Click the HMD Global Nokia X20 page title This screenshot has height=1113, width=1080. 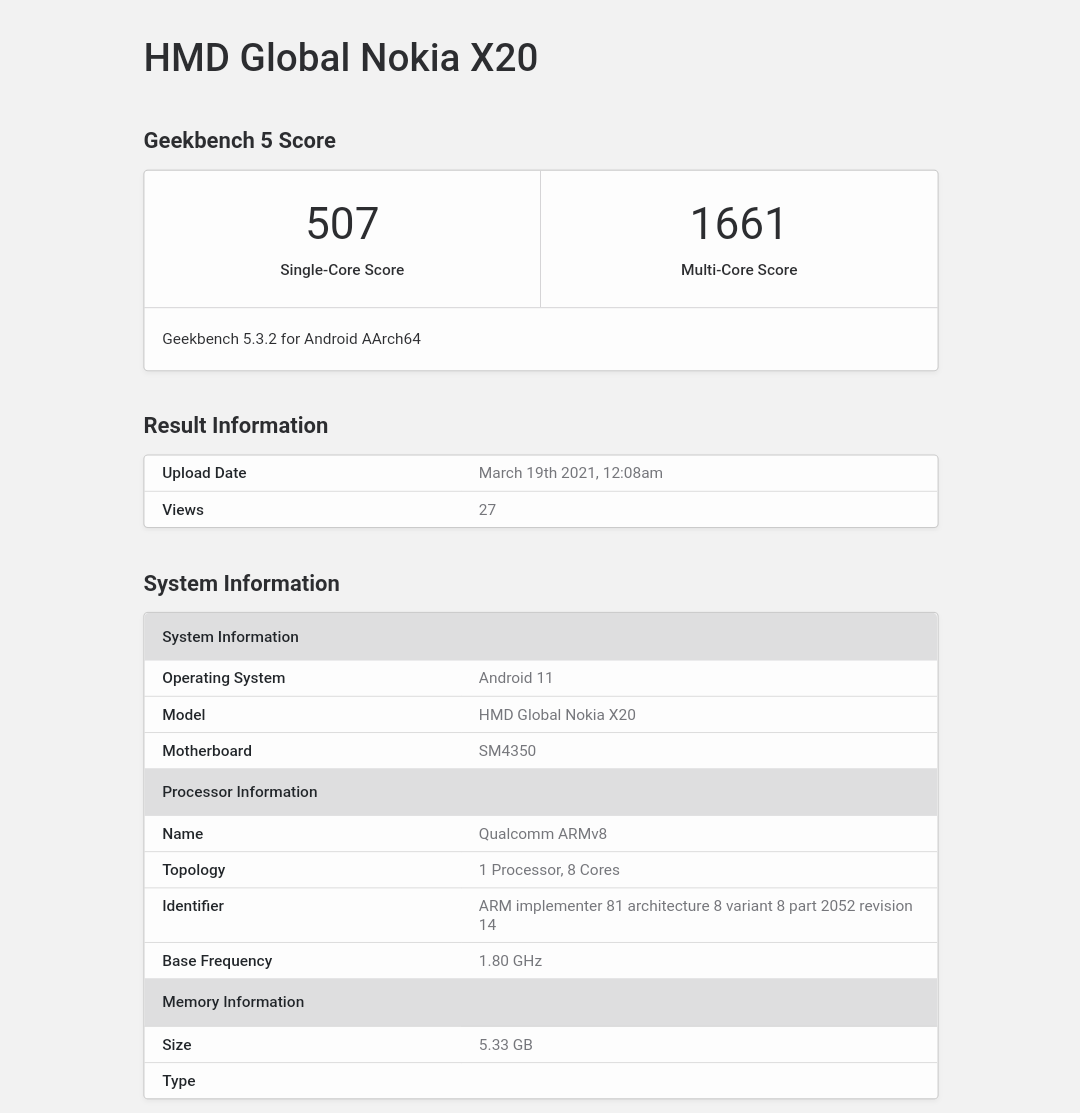340,58
